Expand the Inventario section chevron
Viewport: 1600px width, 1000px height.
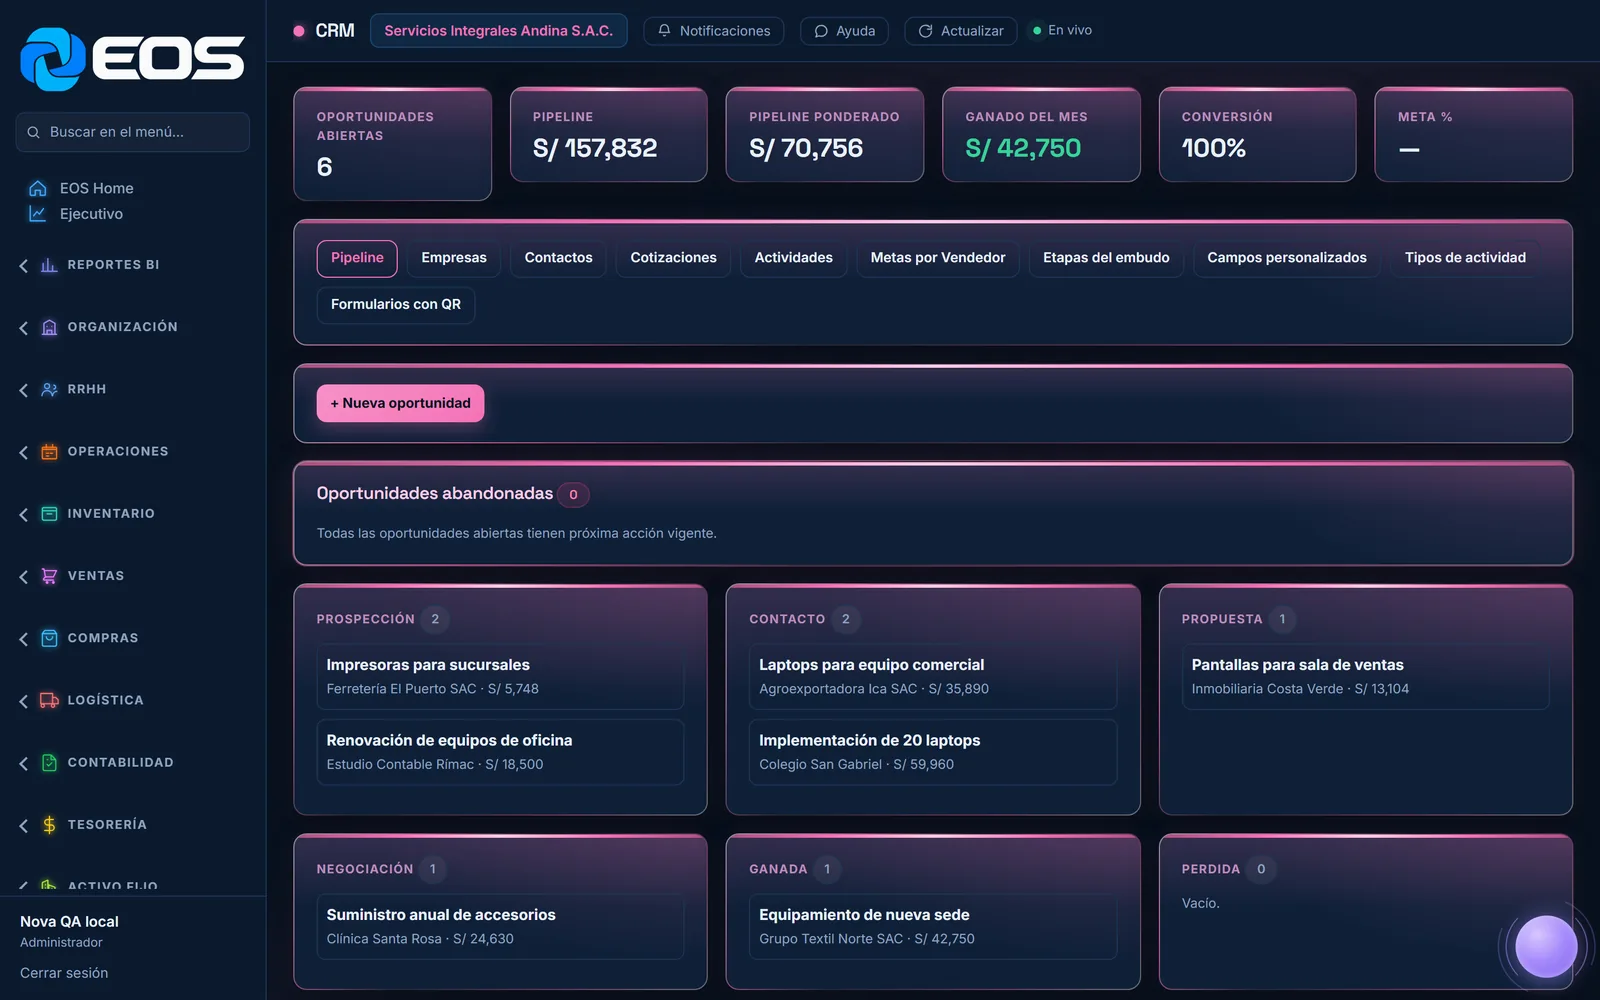pyautogui.click(x=24, y=515)
